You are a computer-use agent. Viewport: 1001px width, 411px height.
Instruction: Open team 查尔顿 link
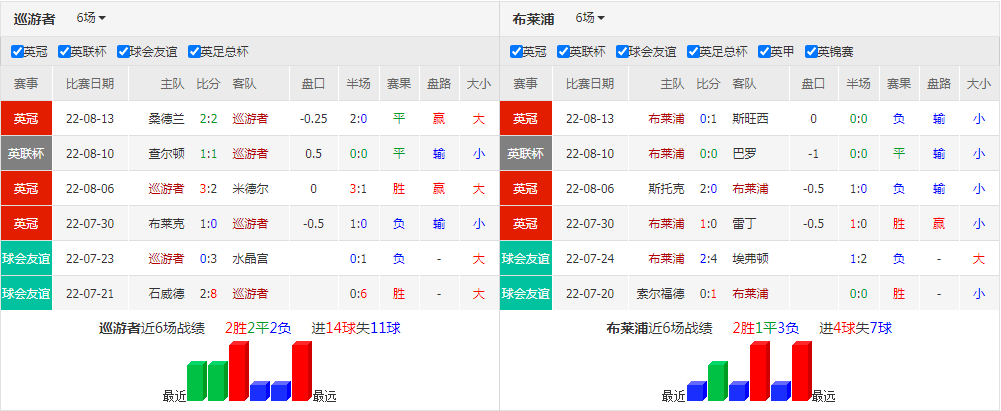tap(166, 154)
